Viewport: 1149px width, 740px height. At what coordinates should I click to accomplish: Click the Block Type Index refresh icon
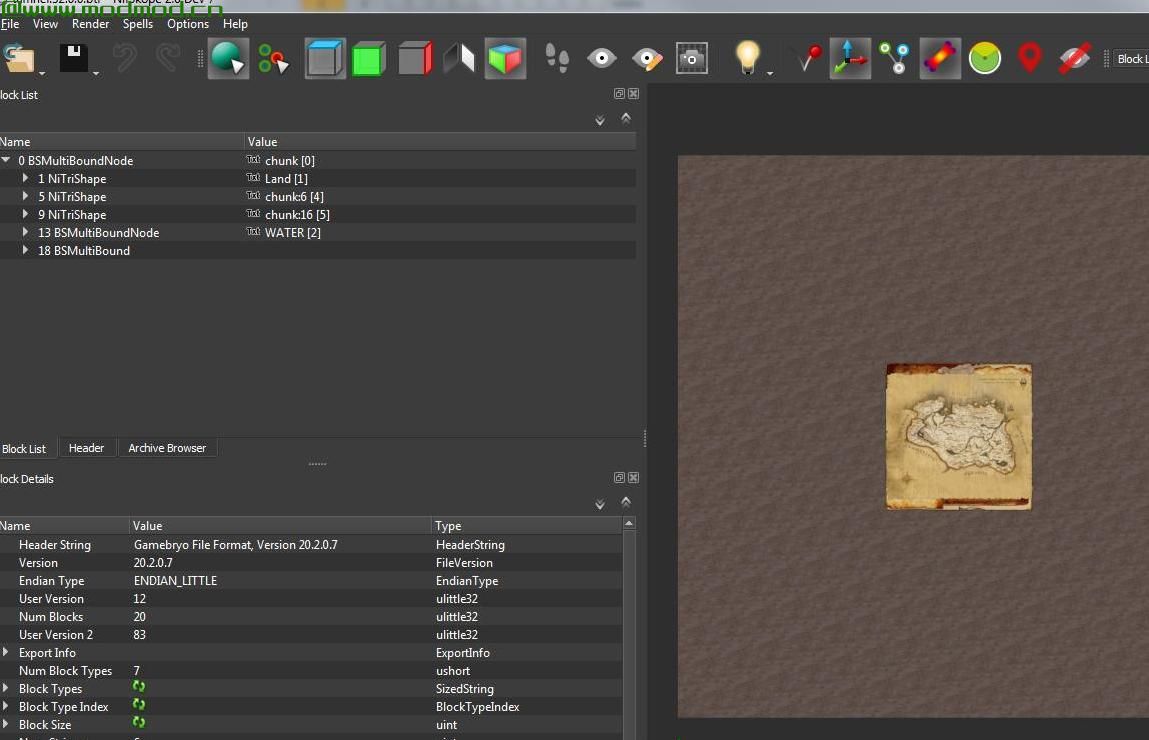tap(138, 705)
